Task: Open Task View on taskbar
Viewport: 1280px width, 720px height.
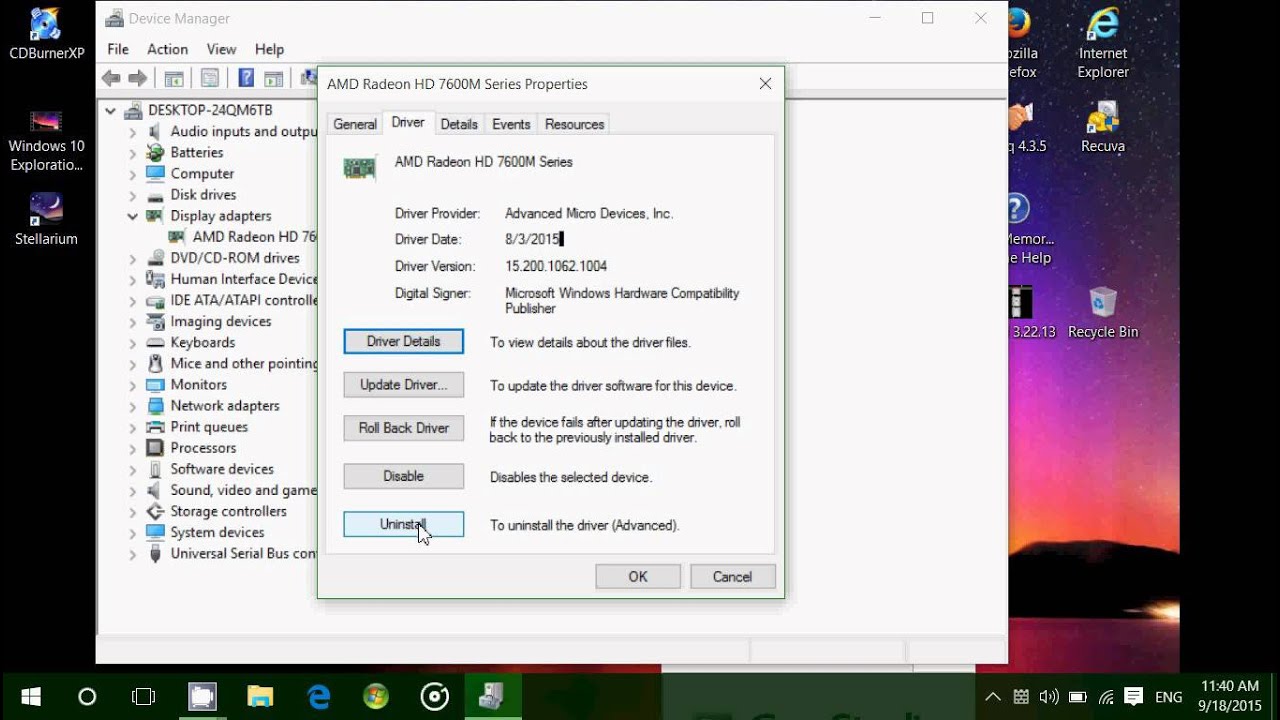Action: 144,696
